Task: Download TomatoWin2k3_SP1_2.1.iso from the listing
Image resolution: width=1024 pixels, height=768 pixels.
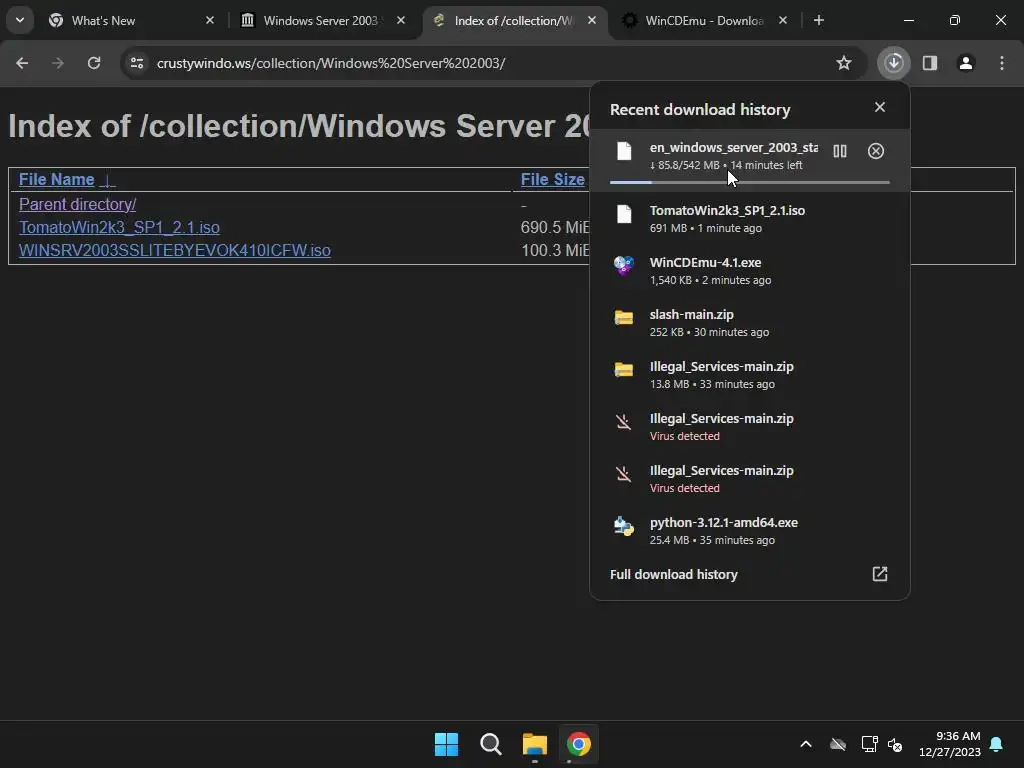Action: 119,227
